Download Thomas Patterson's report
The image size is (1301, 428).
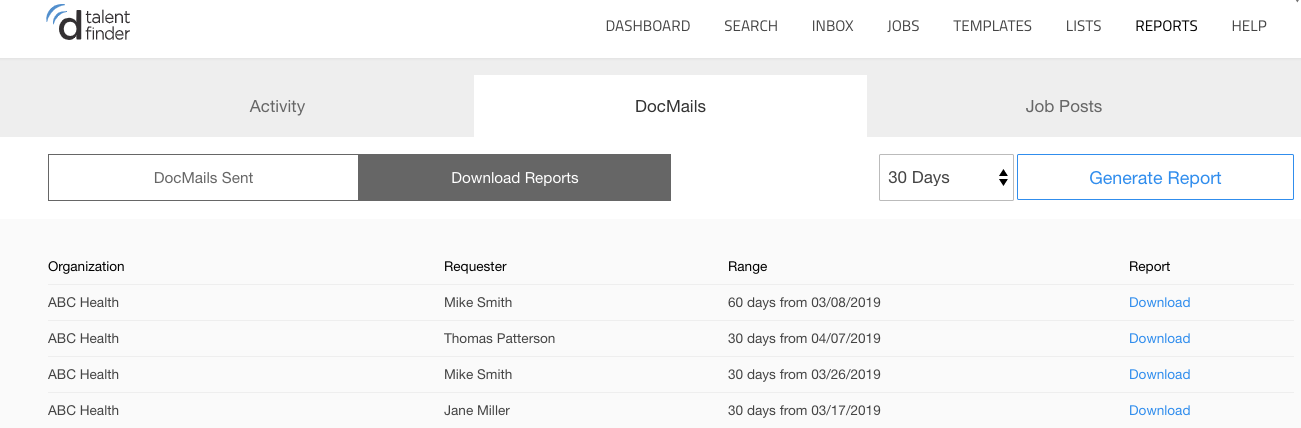(1159, 338)
